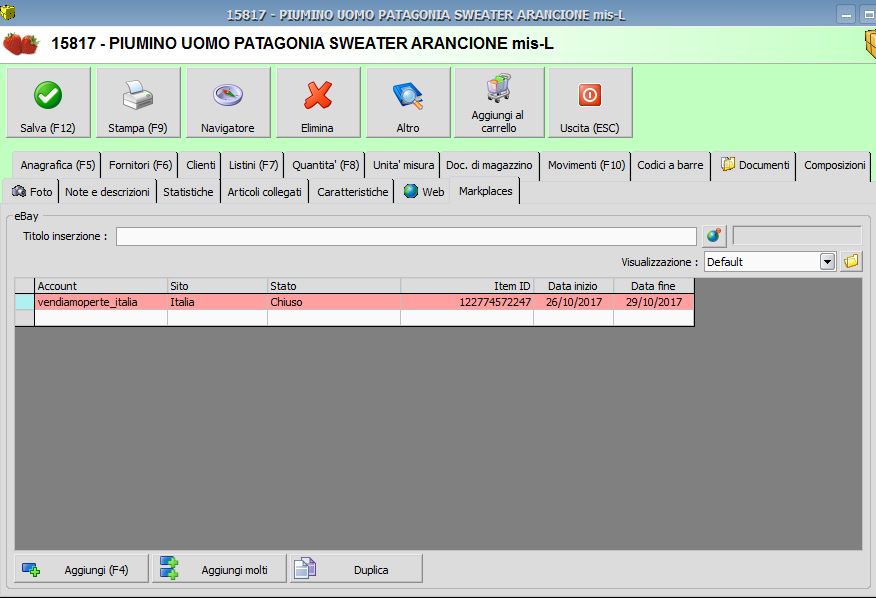
Task: Click Aggiungi al carrello cart button
Action: (499, 102)
